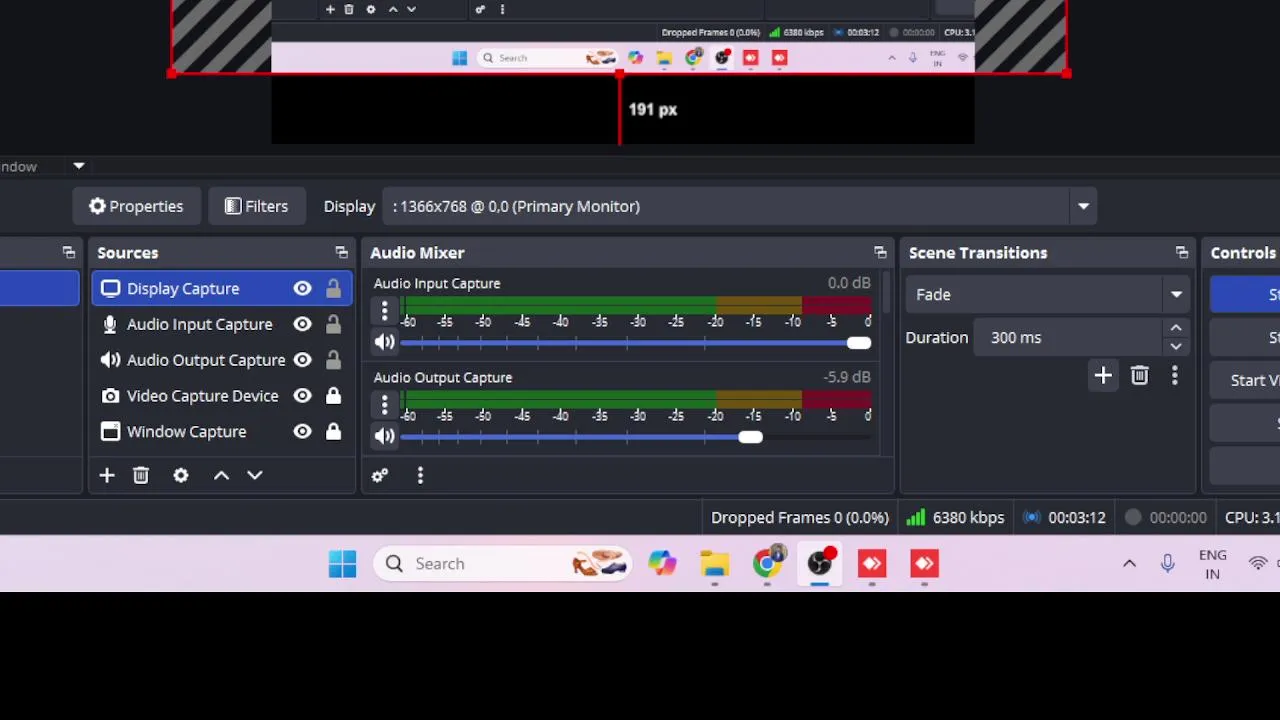Move source down with arrow icon
Image resolution: width=1280 pixels, height=720 pixels.
tap(255, 476)
